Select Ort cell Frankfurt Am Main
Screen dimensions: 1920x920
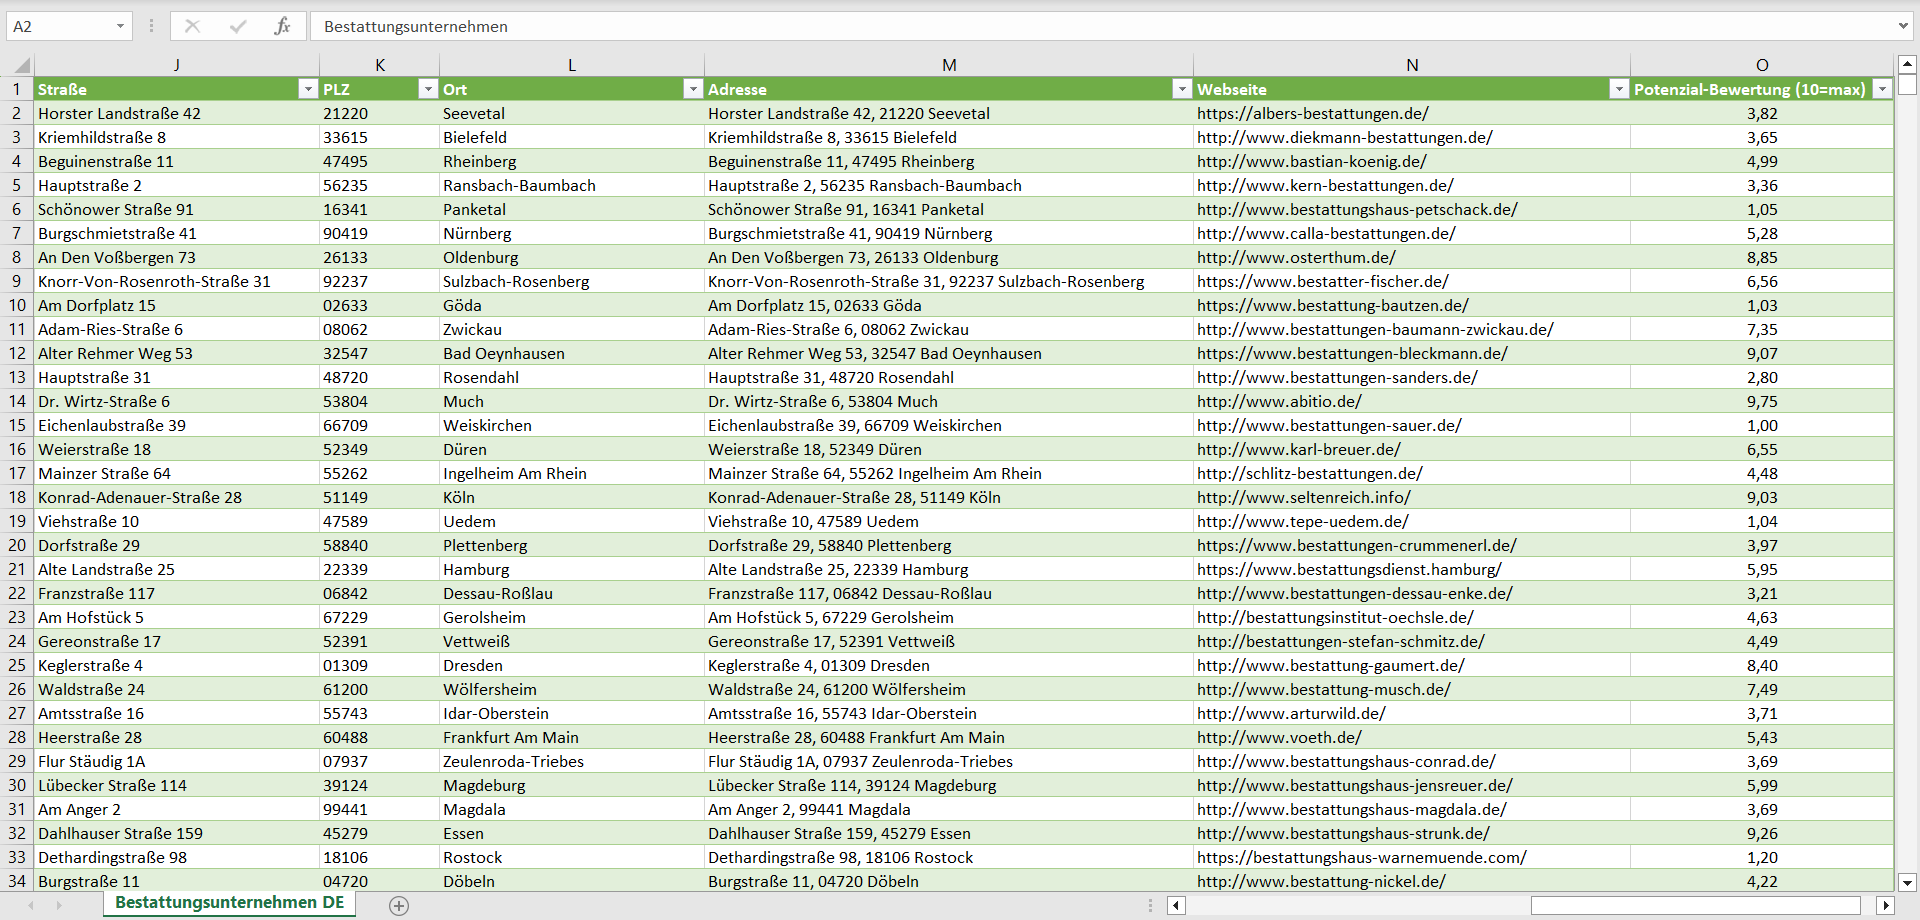tap(572, 737)
